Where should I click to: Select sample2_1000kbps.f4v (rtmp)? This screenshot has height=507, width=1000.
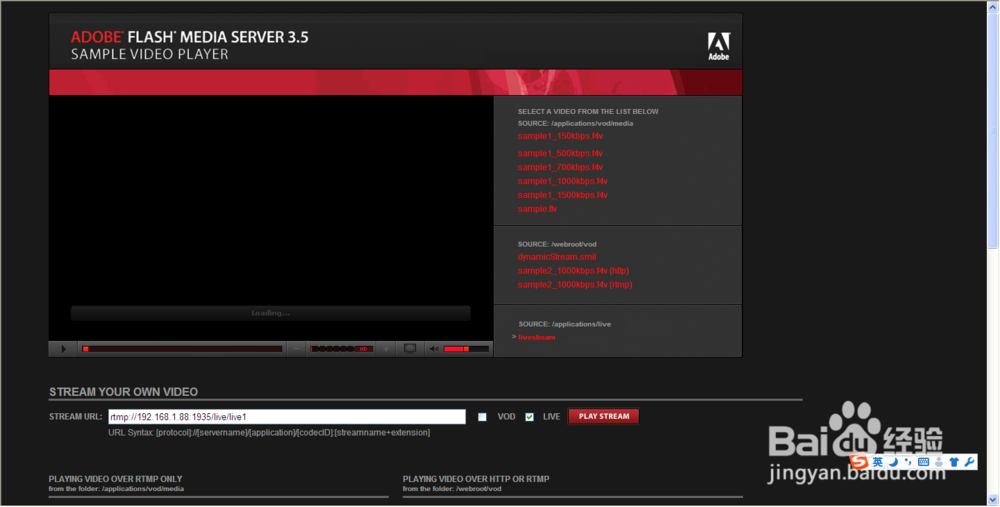pos(575,285)
